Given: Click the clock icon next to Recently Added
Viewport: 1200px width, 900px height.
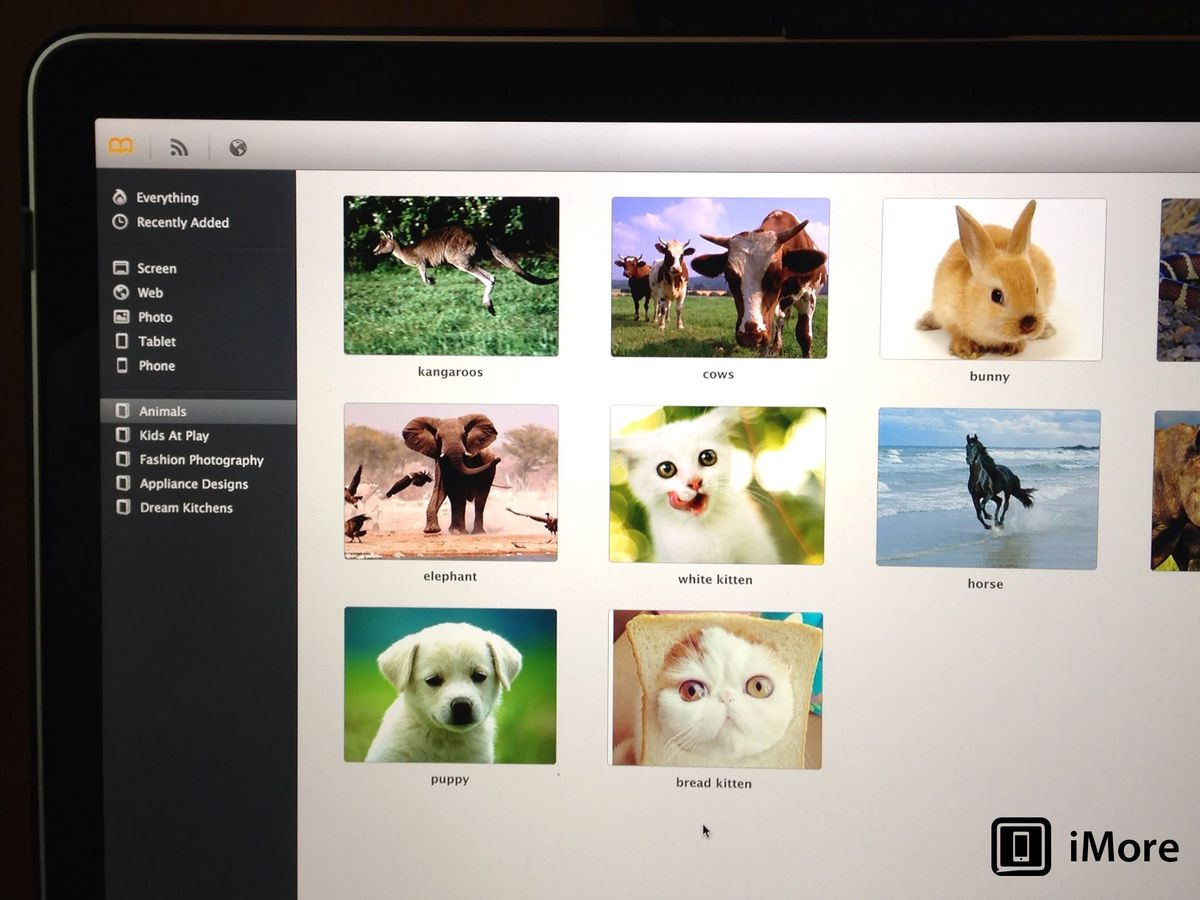Looking at the screenshot, I should 120,222.
